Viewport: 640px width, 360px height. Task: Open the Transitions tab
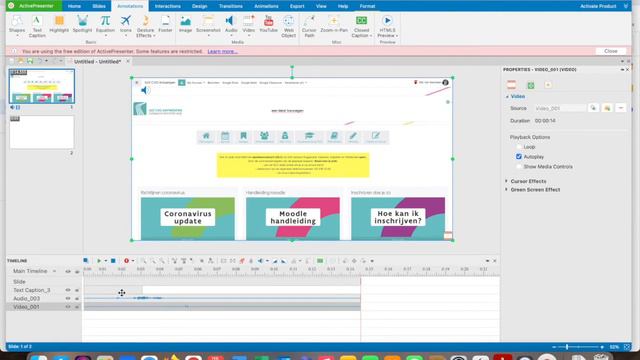[231, 6]
